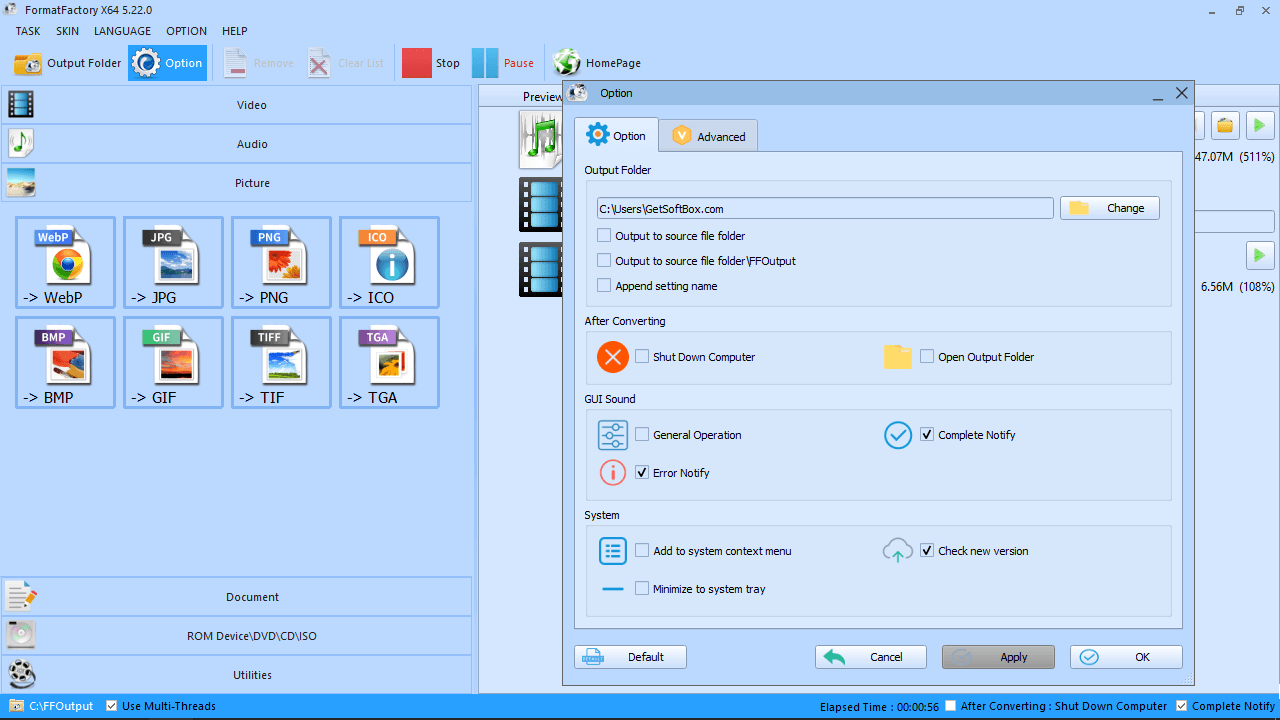The width and height of the screenshot is (1280, 720).
Task: Turn on General Operation sound
Action: click(642, 435)
